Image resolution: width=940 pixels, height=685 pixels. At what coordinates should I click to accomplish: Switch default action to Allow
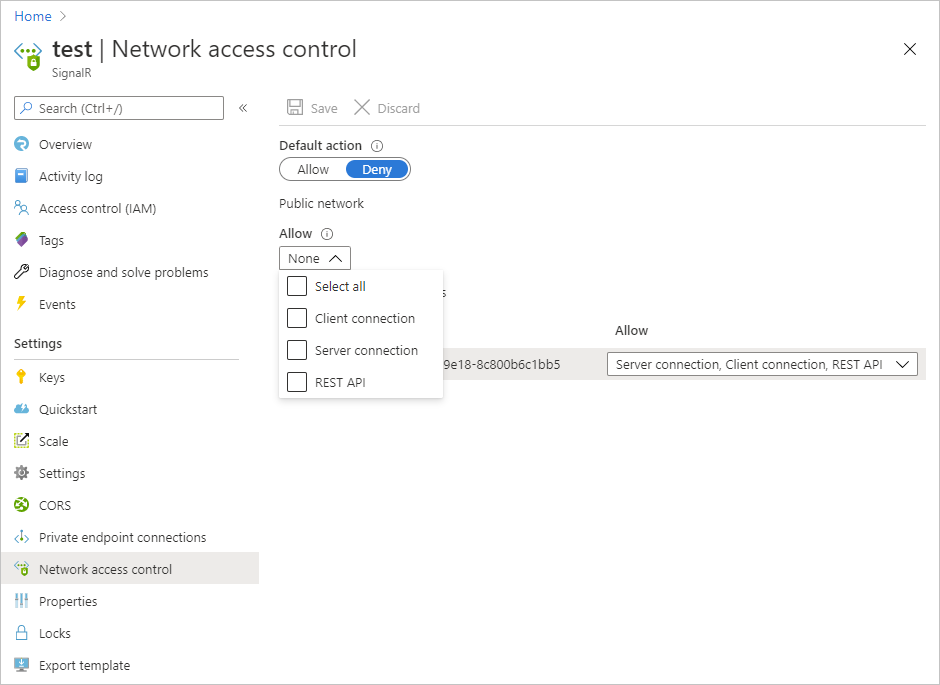(313, 169)
